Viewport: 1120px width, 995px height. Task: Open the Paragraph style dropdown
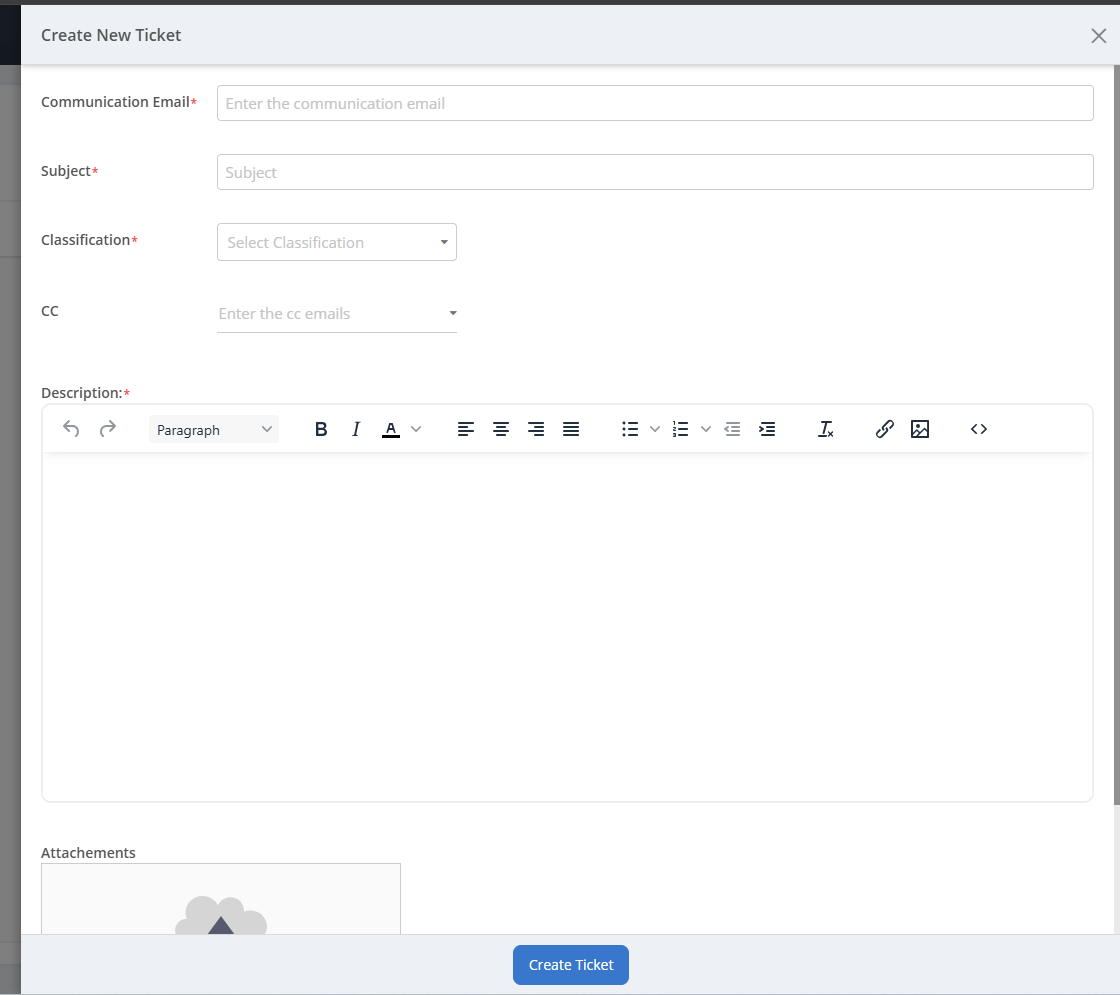(x=214, y=430)
